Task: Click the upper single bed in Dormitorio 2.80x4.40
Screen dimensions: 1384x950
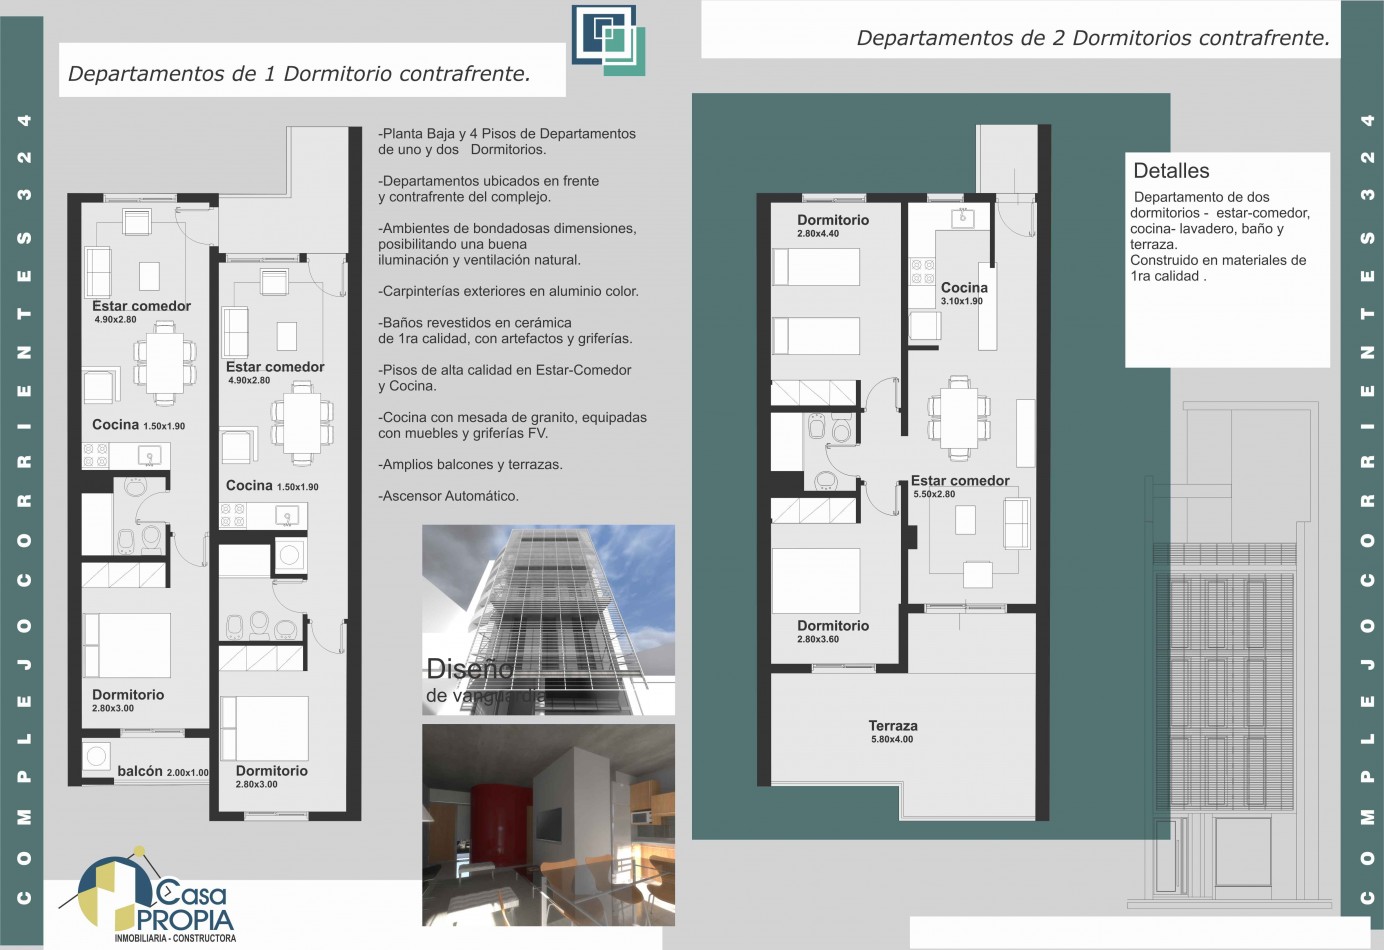Action: [x=816, y=267]
